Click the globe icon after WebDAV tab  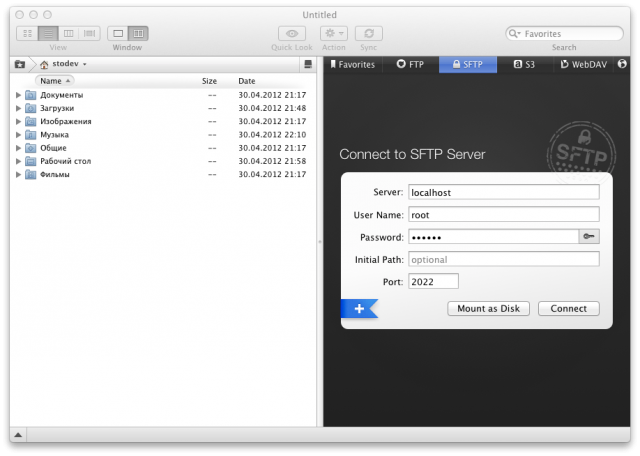(x=622, y=64)
